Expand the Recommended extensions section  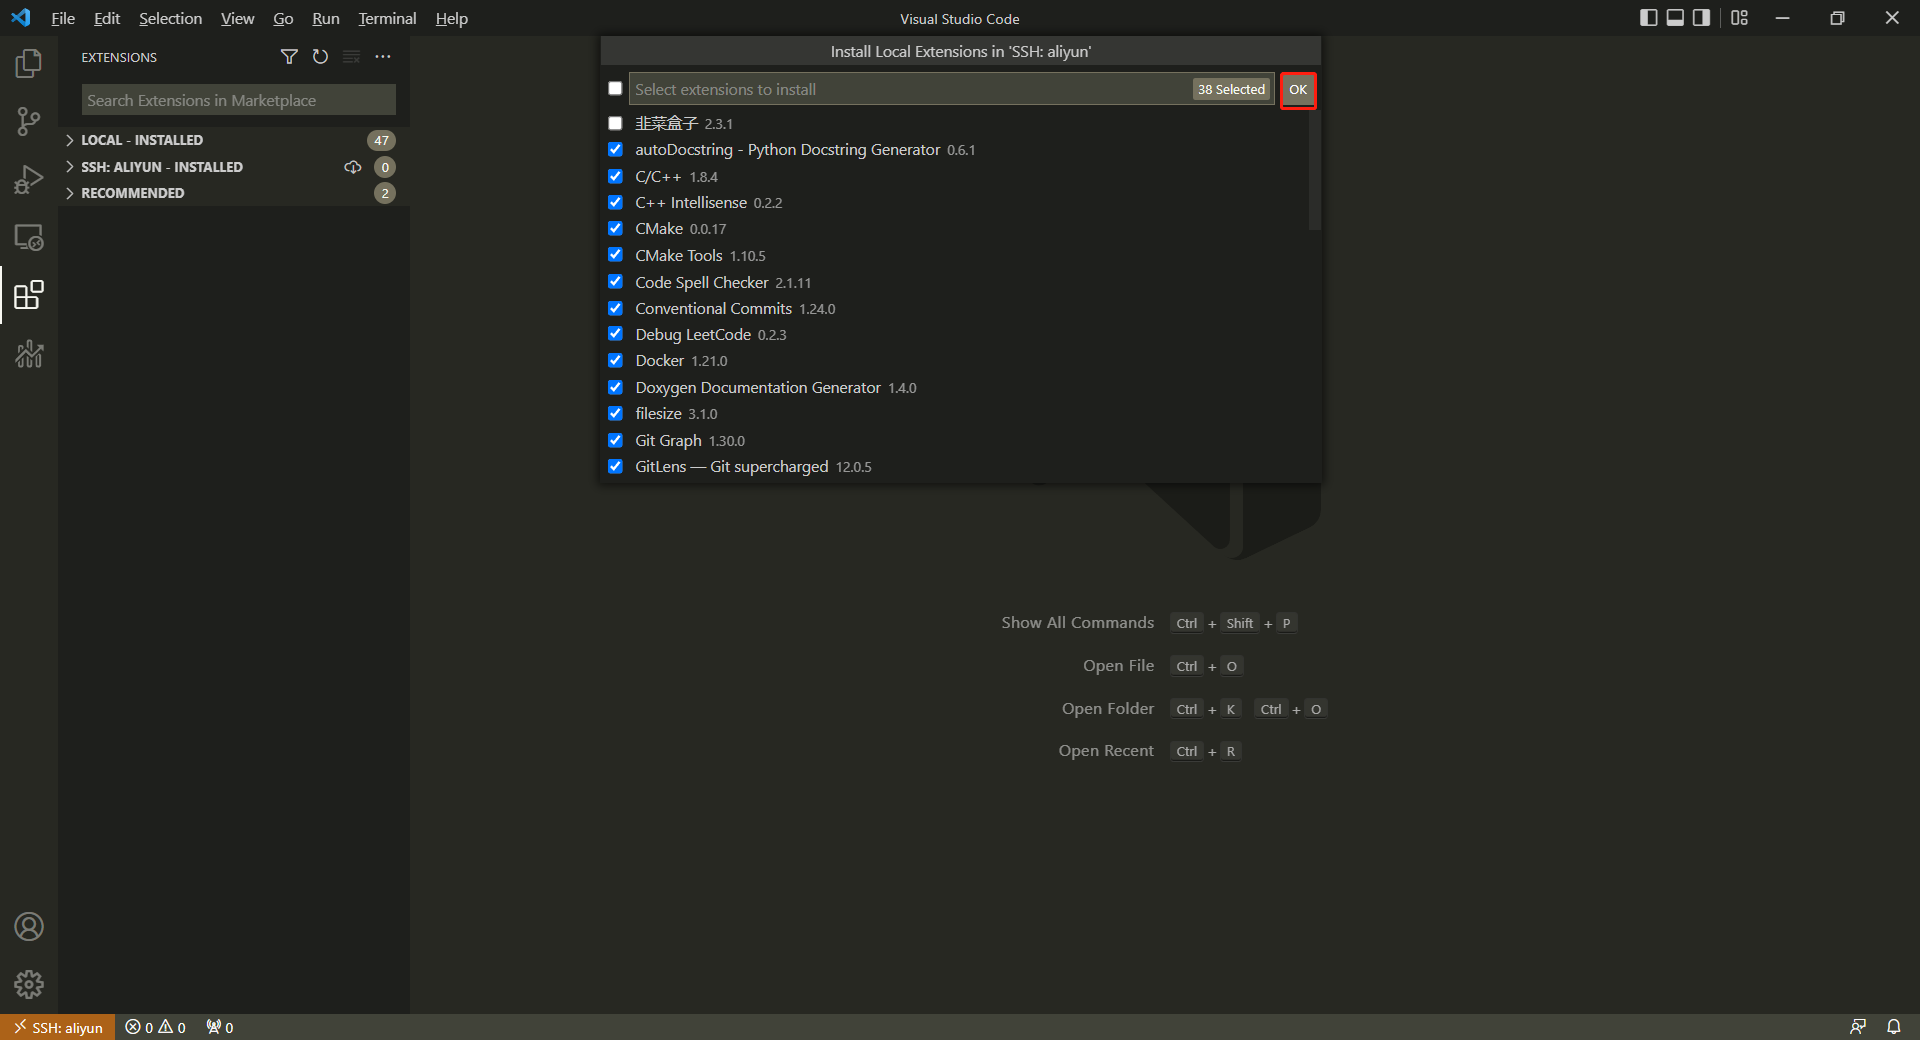coord(132,193)
